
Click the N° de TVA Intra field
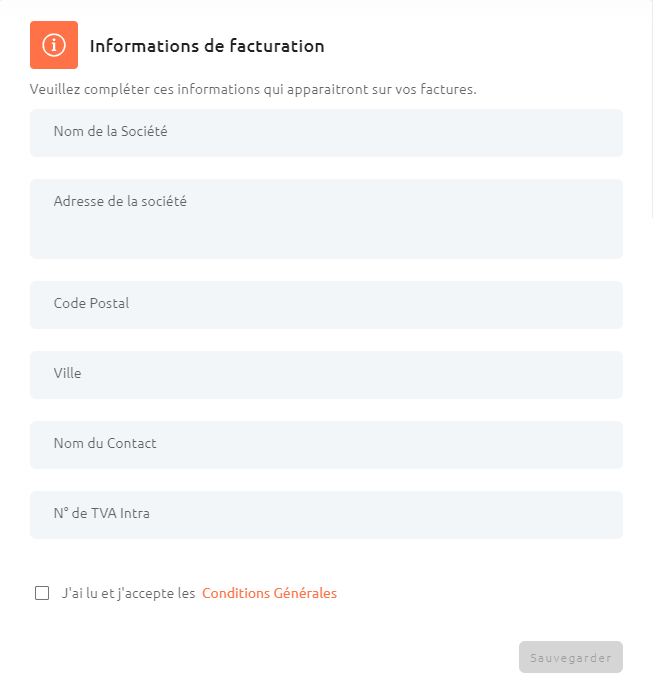[326, 515]
